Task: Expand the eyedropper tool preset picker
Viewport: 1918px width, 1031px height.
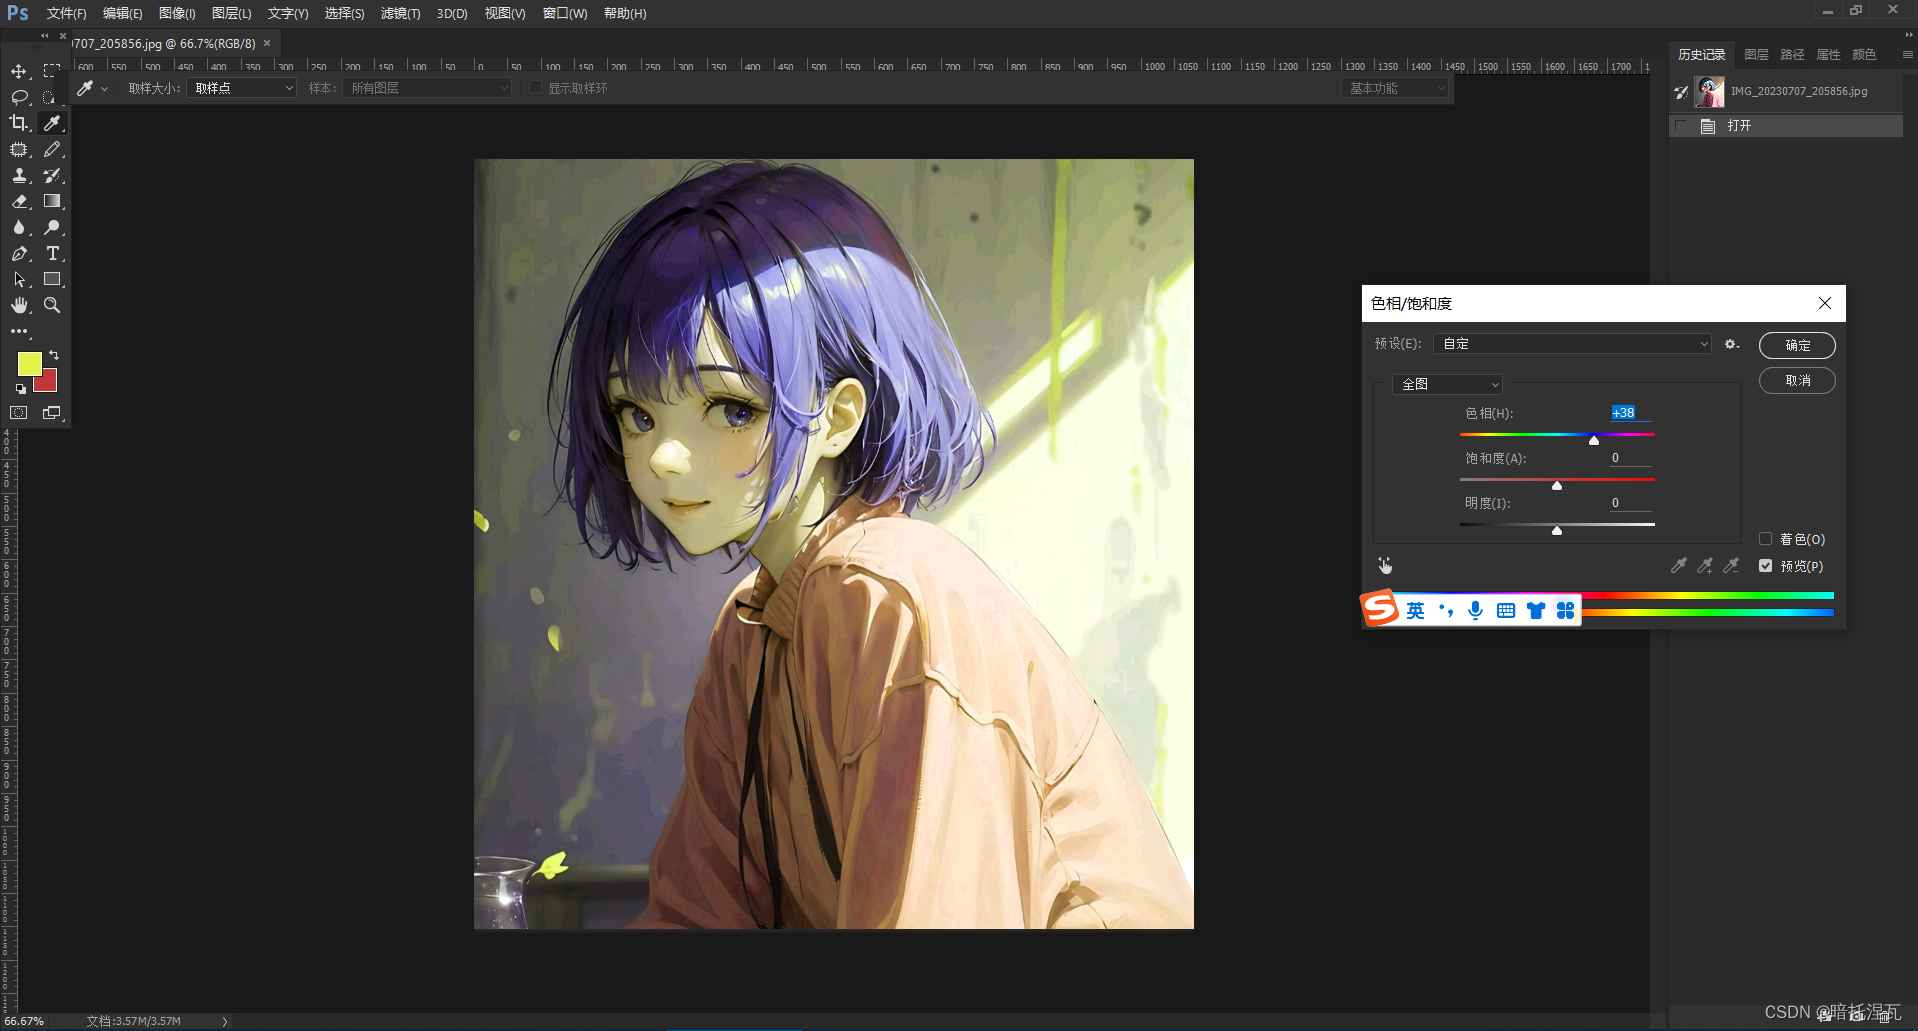Action: [104, 89]
